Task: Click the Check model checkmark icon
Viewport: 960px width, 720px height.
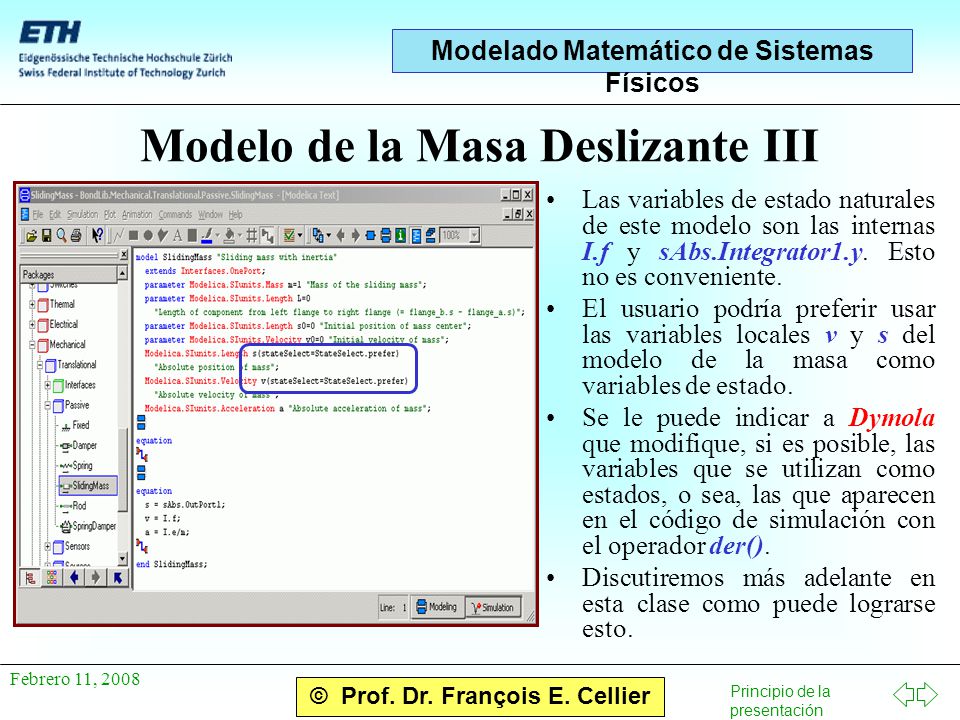Action: coord(290,235)
